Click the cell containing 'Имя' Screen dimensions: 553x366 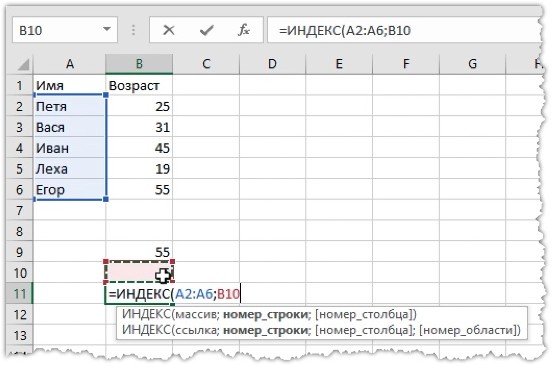[x=69, y=85]
